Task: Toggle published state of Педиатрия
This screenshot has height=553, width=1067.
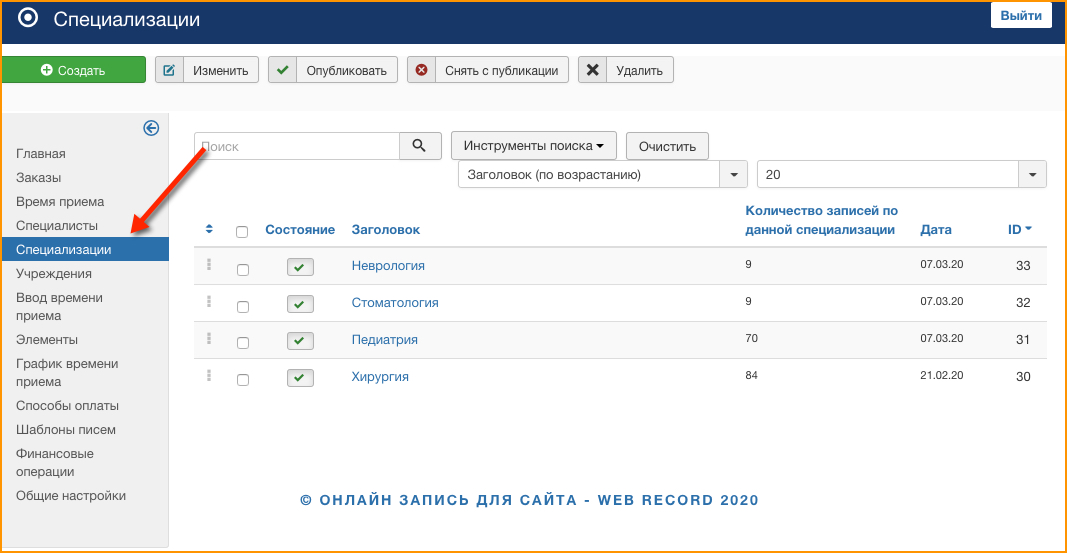Action: coord(300,341)
